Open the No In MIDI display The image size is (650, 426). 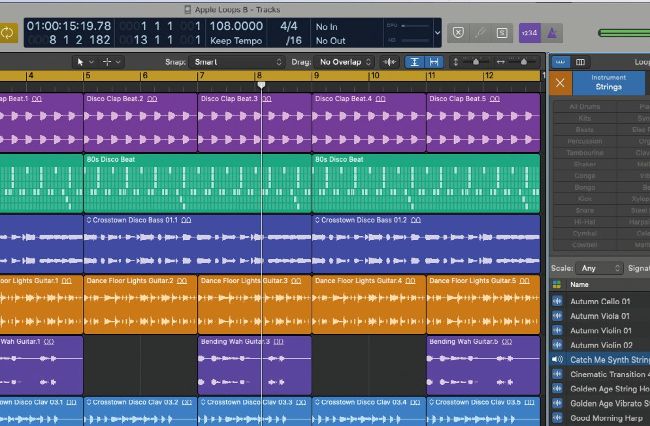point(327,27)
